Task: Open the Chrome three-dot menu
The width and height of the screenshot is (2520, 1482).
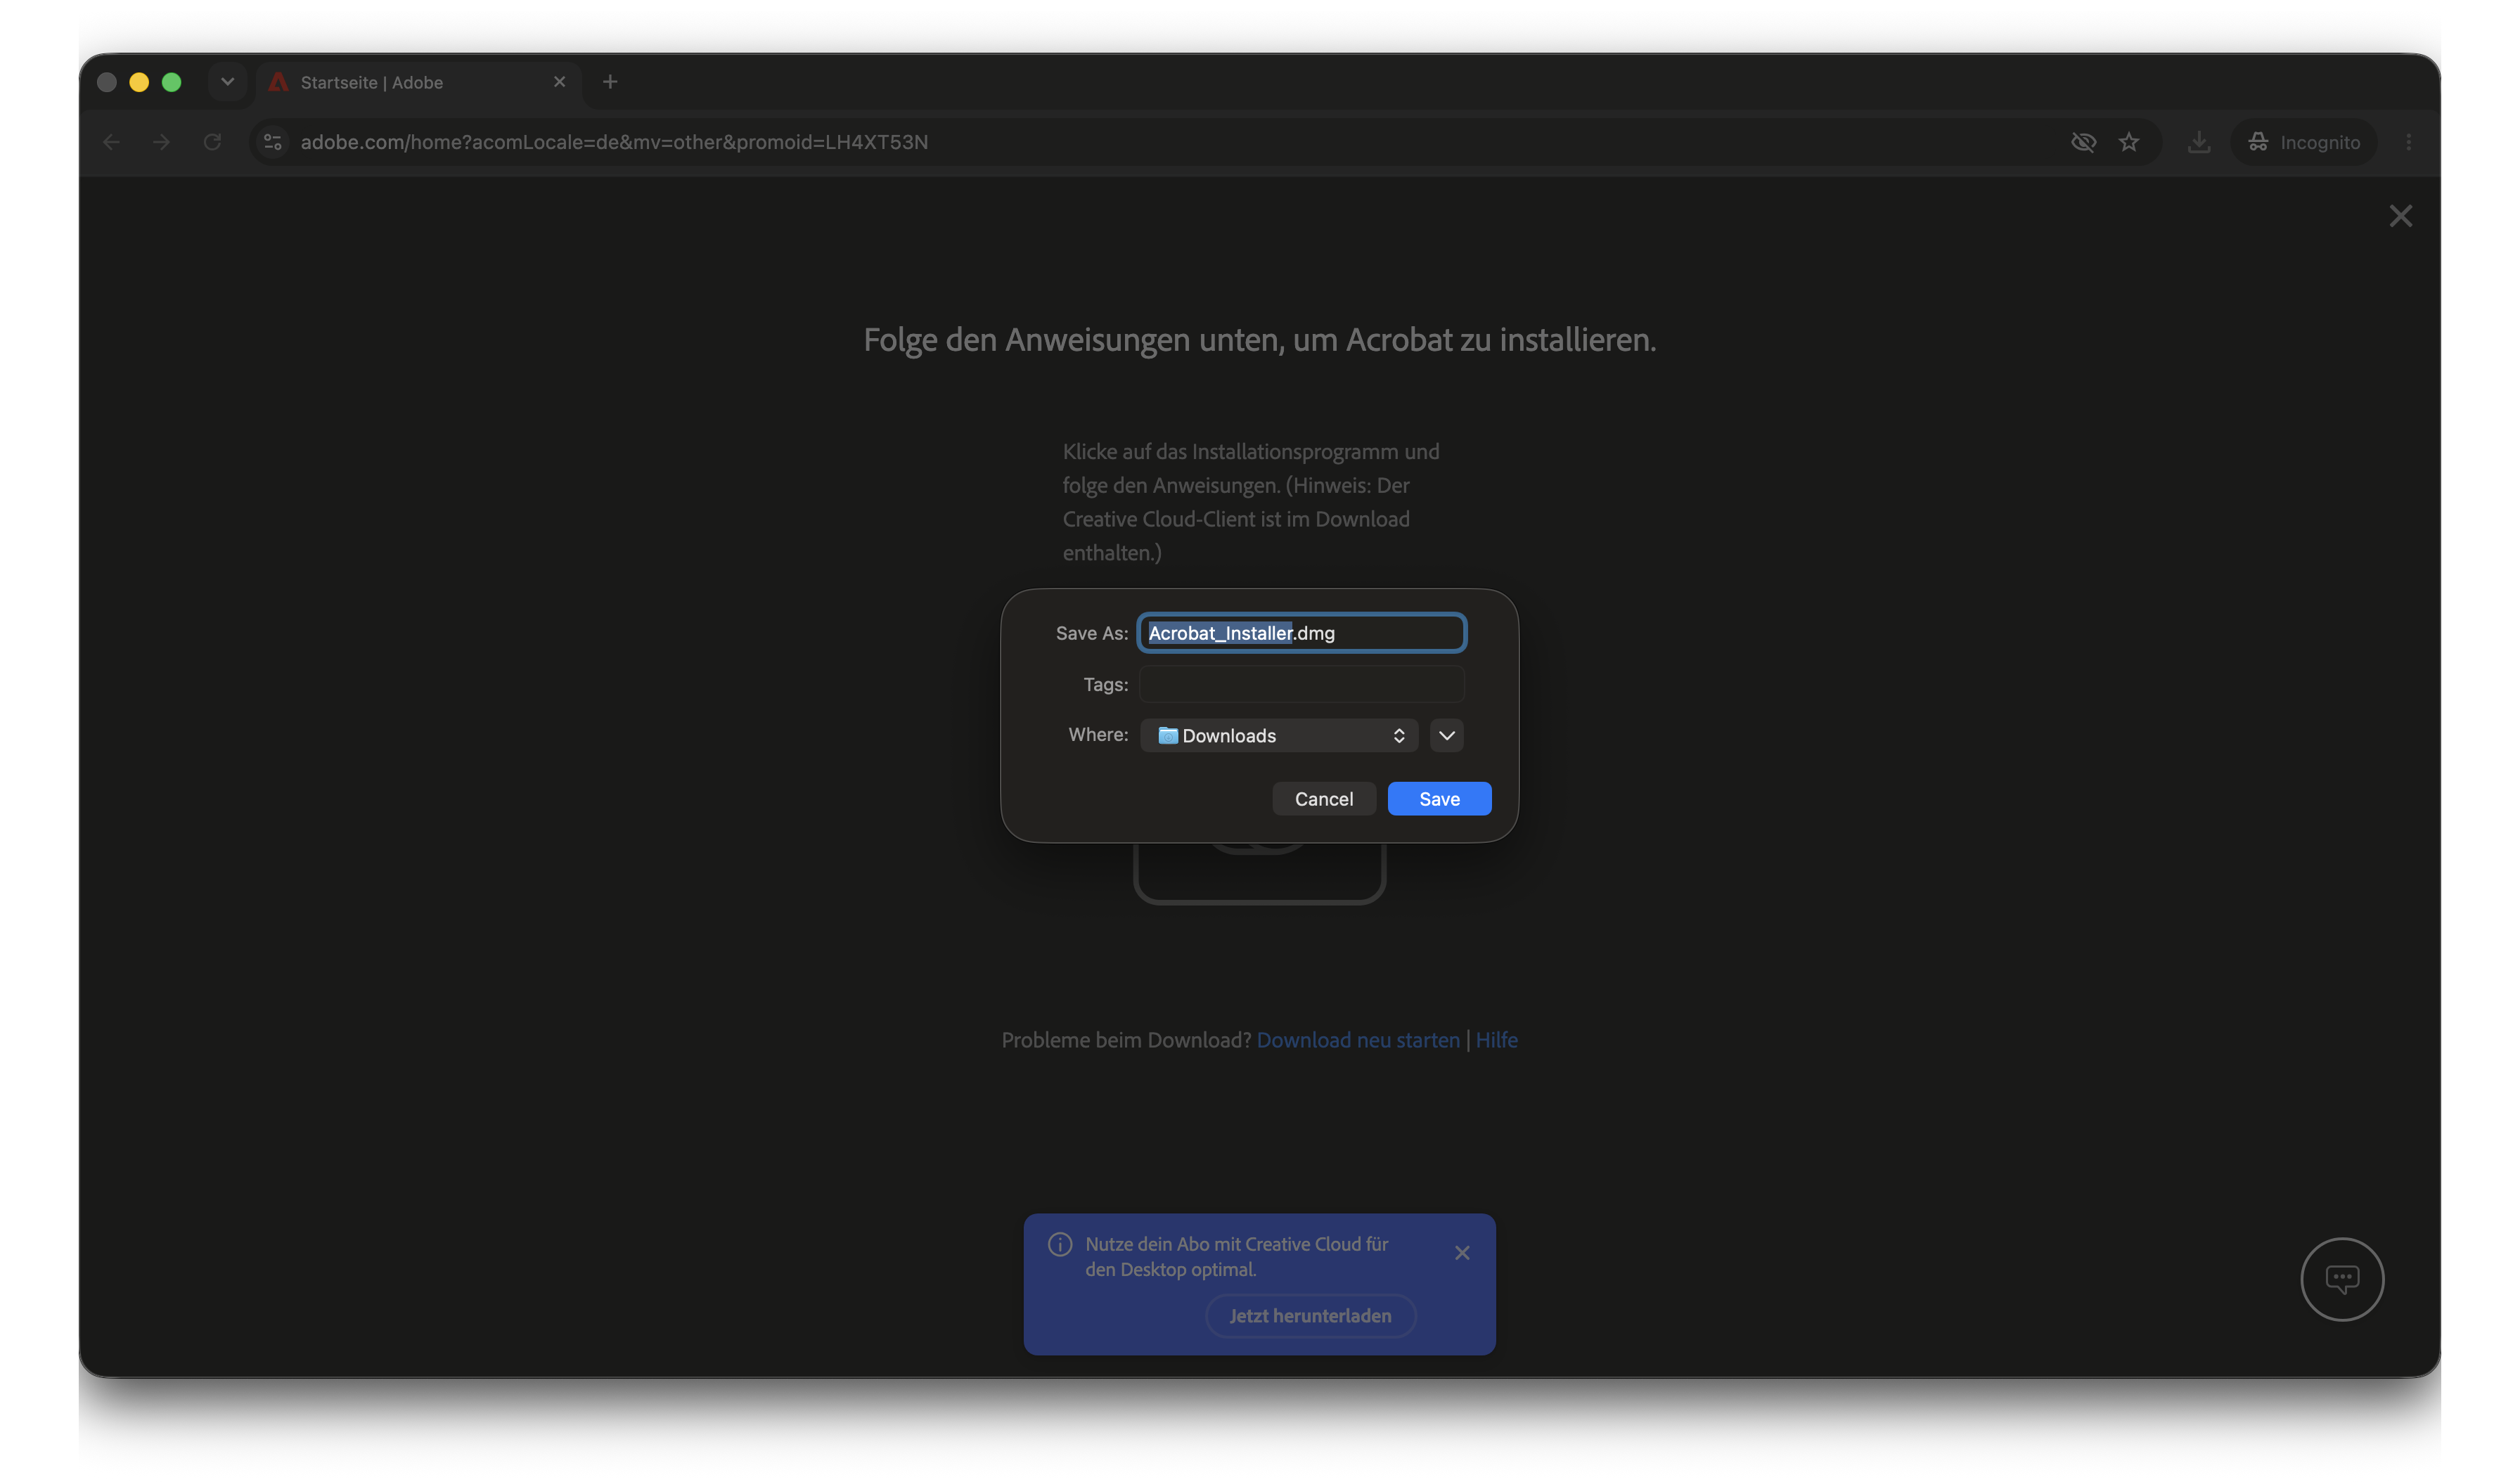Action: 2408,142
